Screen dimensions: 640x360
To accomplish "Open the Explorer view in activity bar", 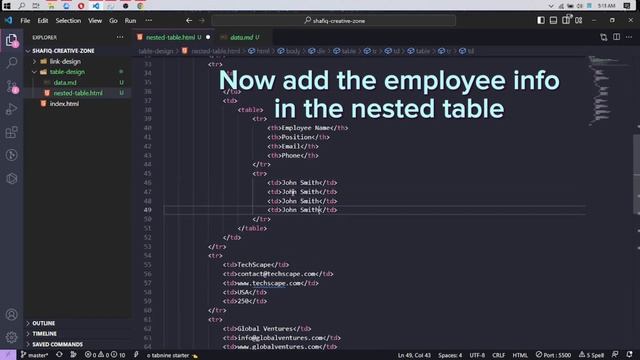I will 11,40.
